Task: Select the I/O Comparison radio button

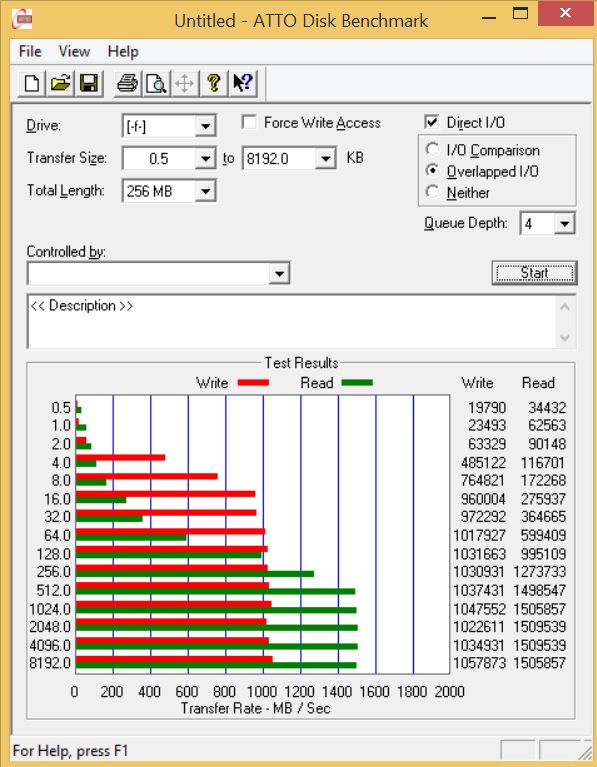Action: (432, 149)
